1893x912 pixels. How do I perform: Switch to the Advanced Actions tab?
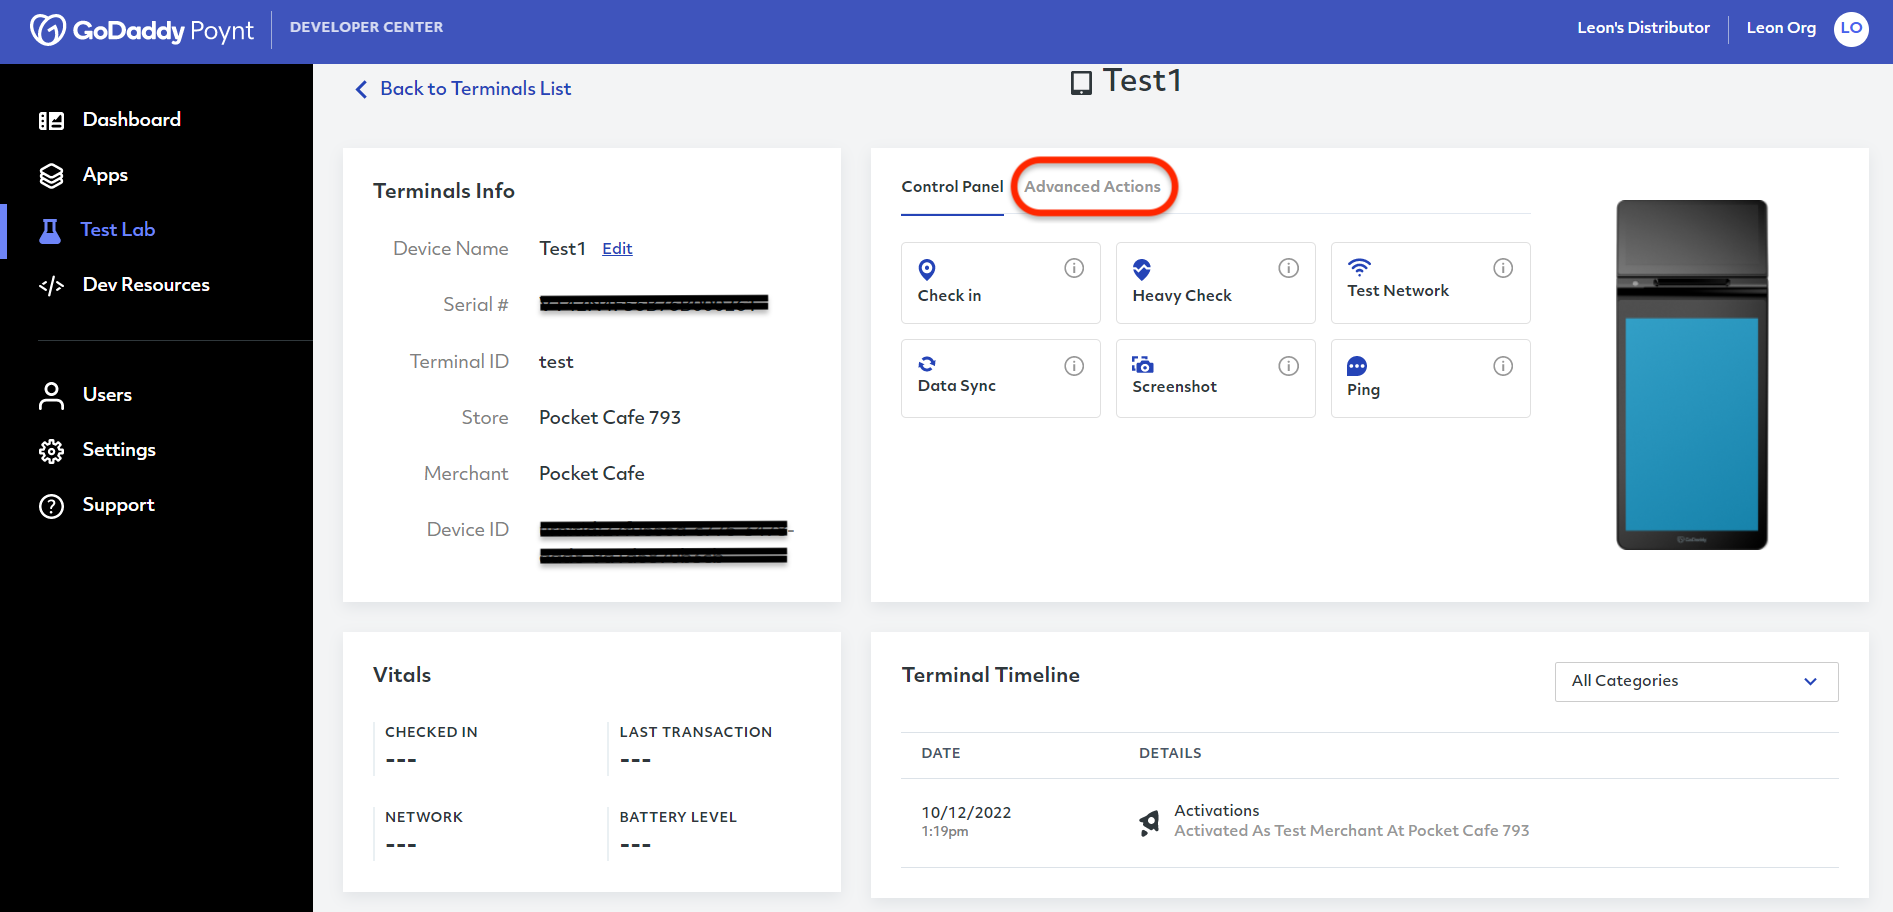point(1092,187)
